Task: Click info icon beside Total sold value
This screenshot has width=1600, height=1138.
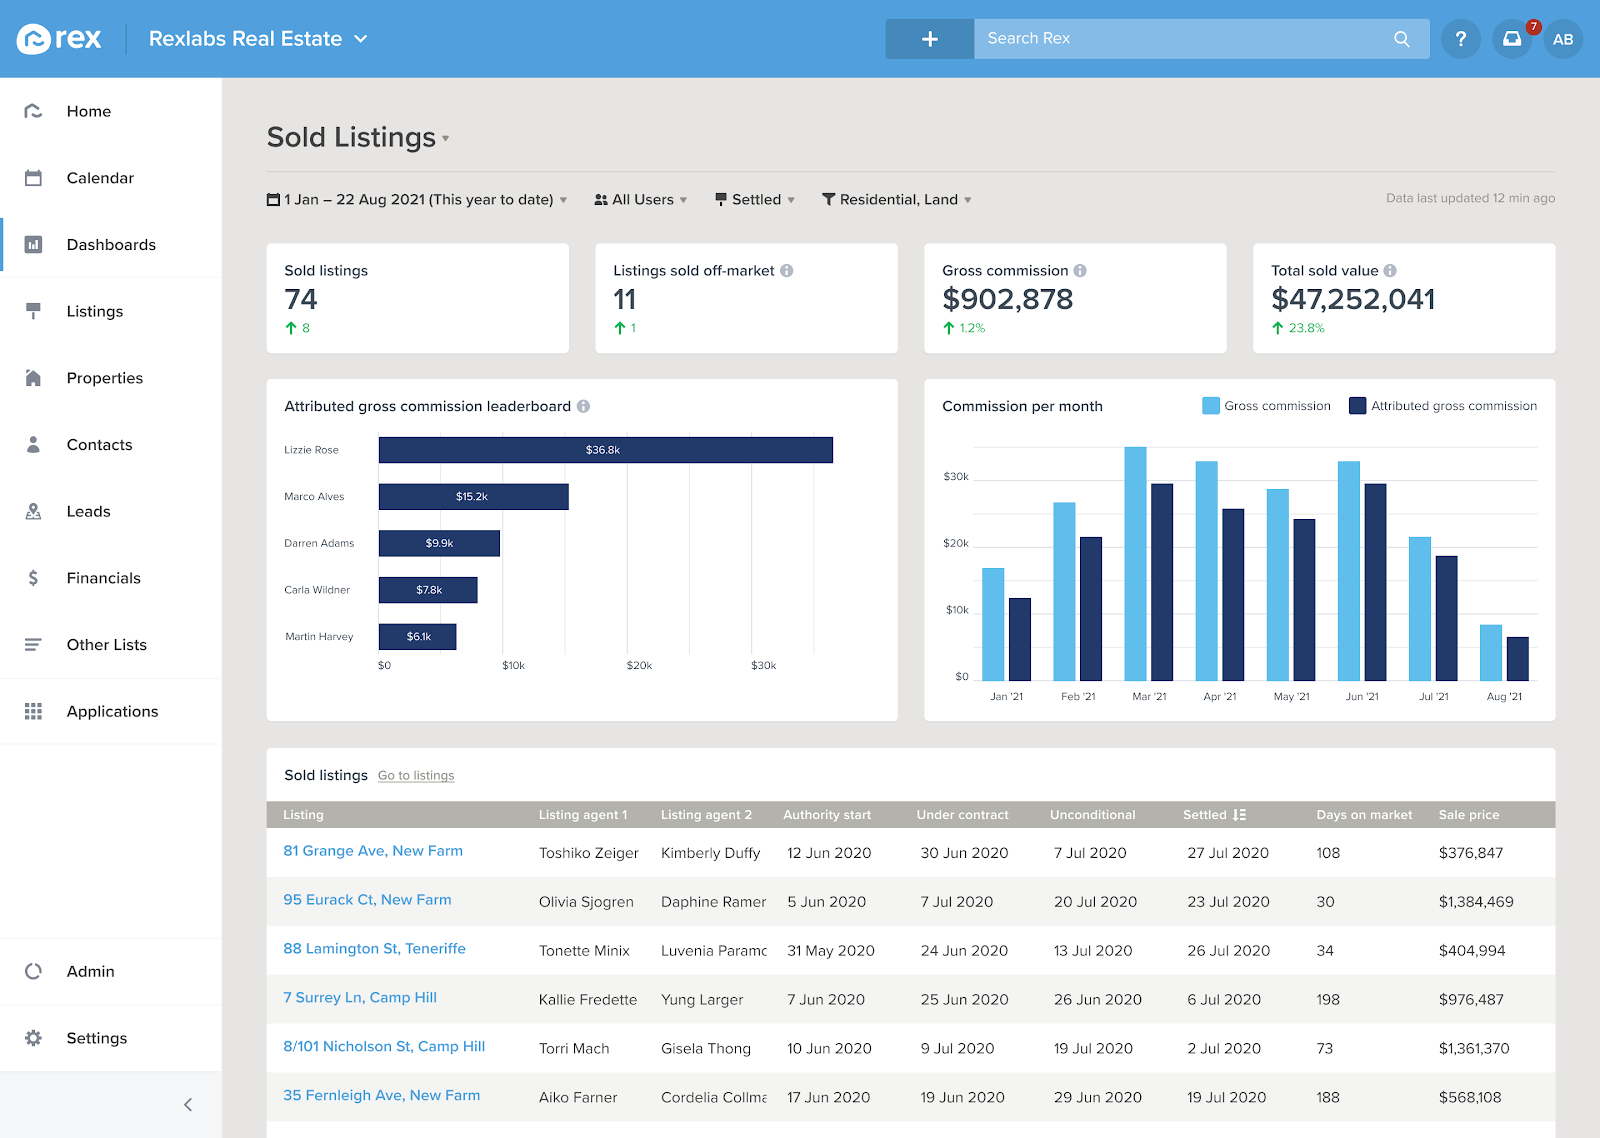Action: pyautogui.click(x=1390, y=271)
